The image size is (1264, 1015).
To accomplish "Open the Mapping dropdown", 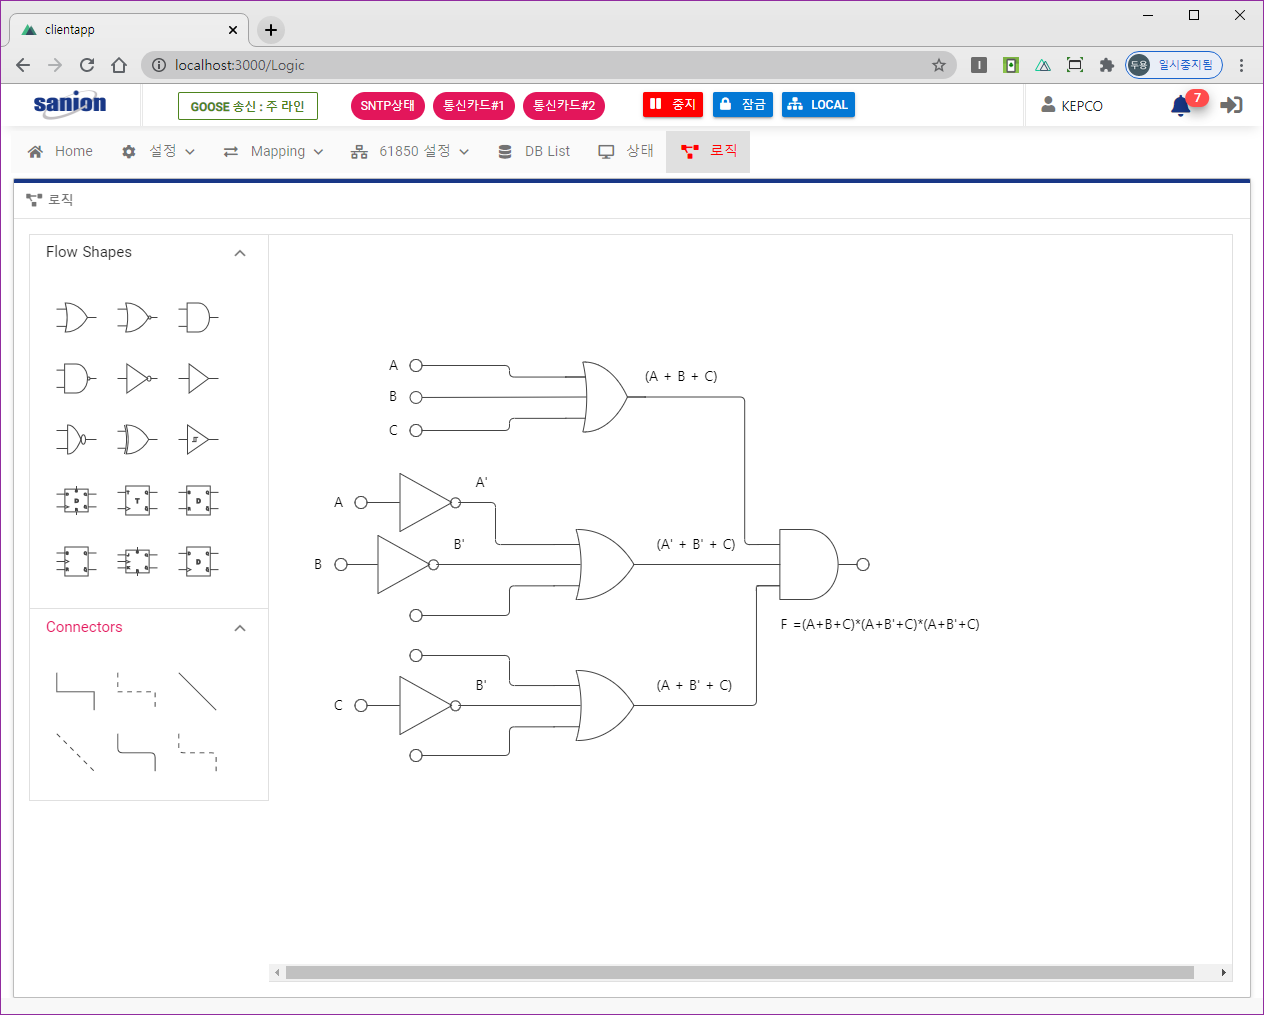I will point(273,151).
